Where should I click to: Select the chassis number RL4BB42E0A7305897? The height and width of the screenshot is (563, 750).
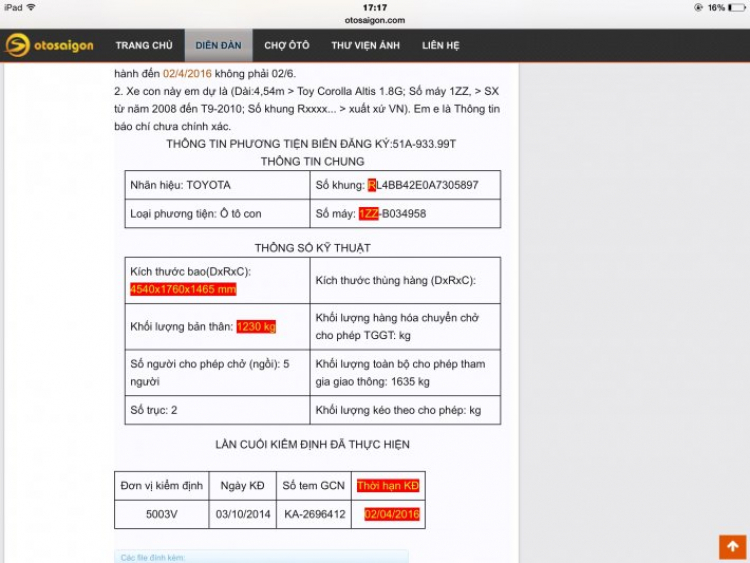coord(423,185)
